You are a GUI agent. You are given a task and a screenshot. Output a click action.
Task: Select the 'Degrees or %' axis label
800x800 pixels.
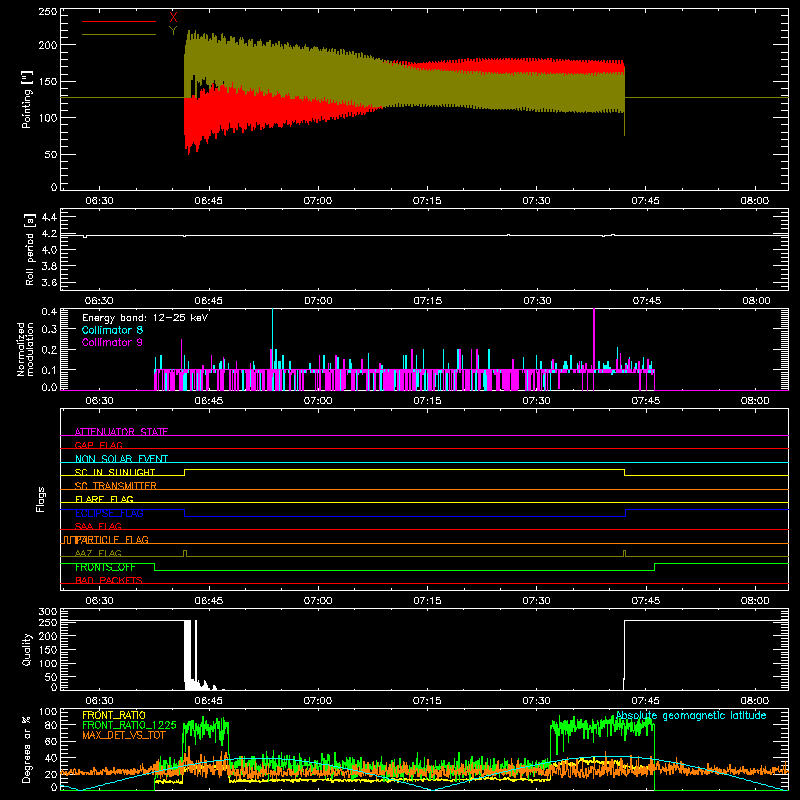[x=27, y=749]
